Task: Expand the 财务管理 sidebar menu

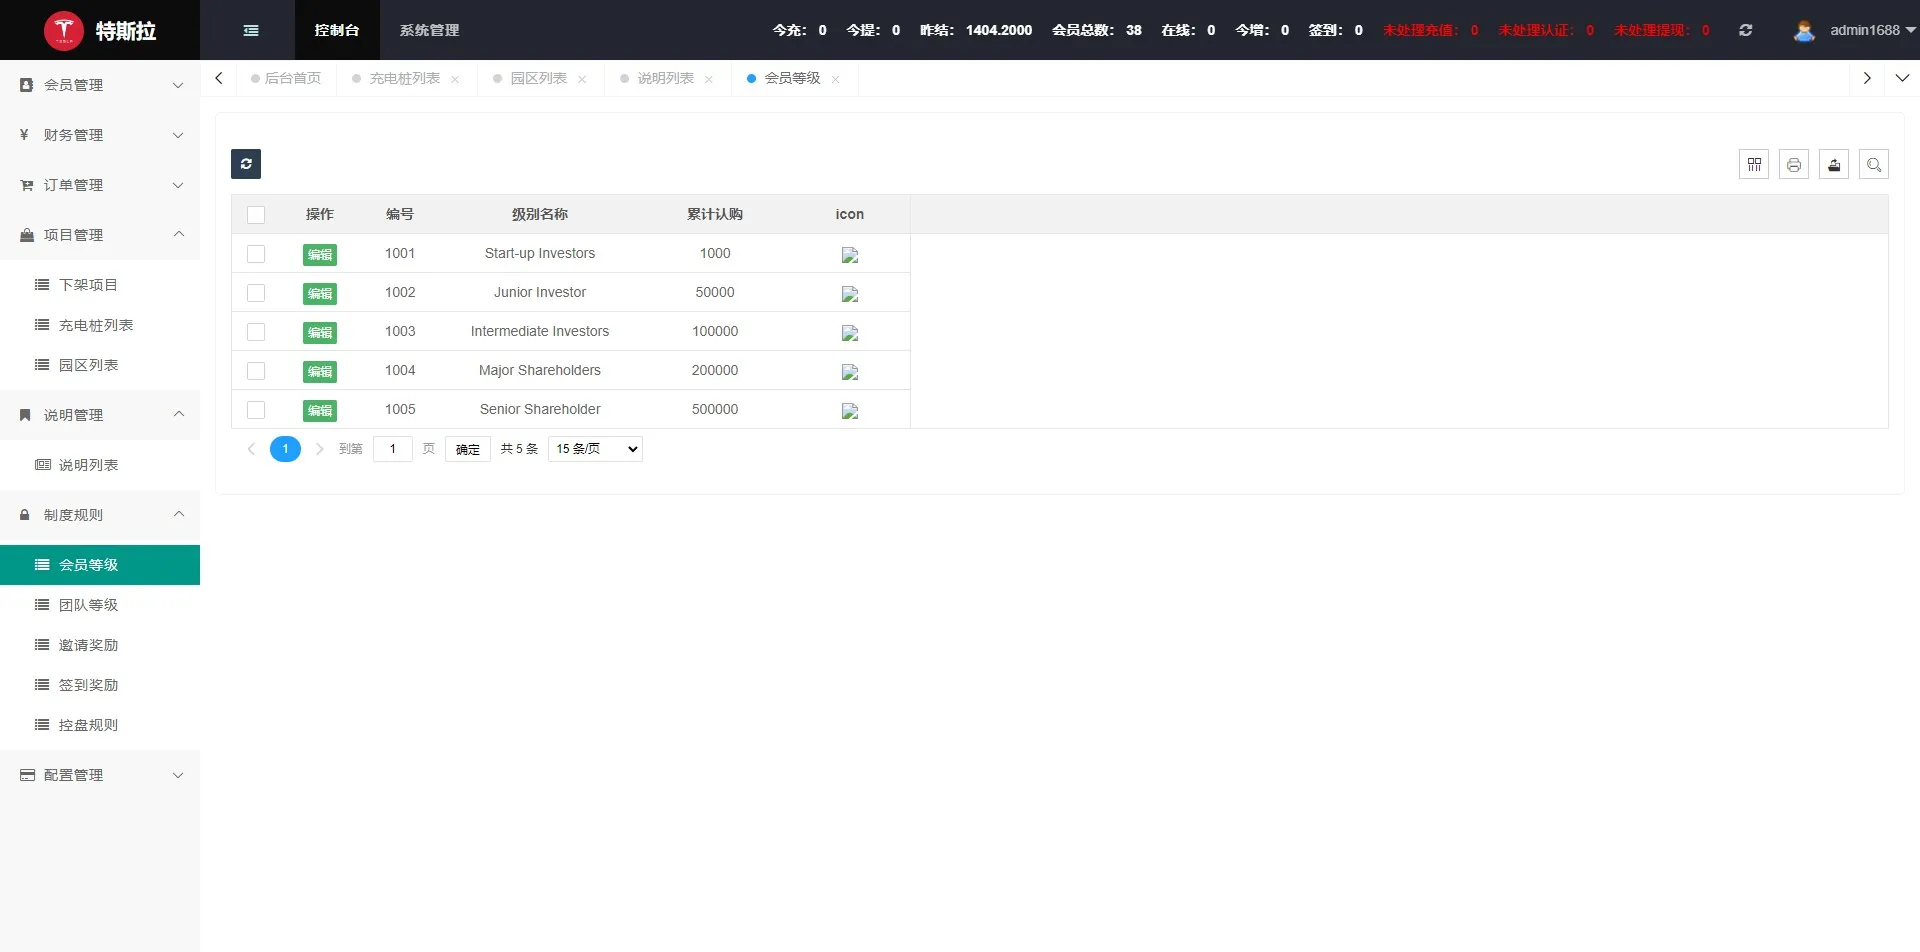Action: (x=100, y=135)
